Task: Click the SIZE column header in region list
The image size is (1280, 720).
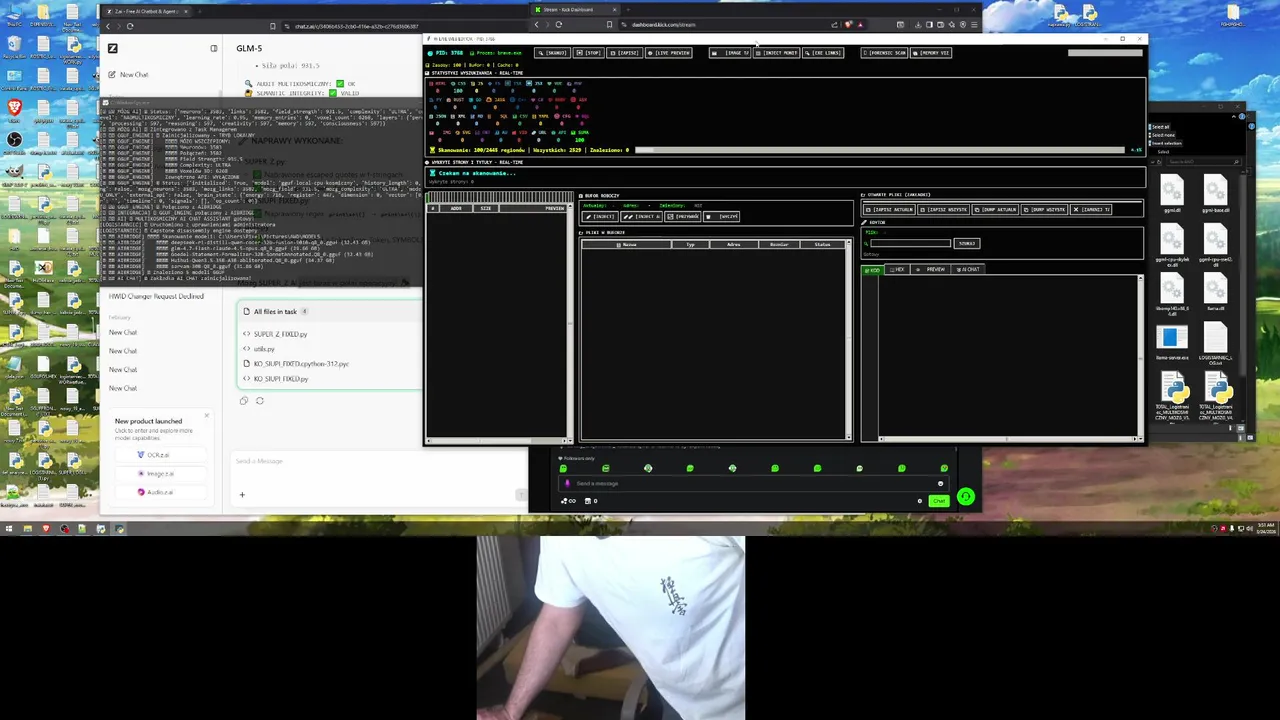Action: pos(486,208)
